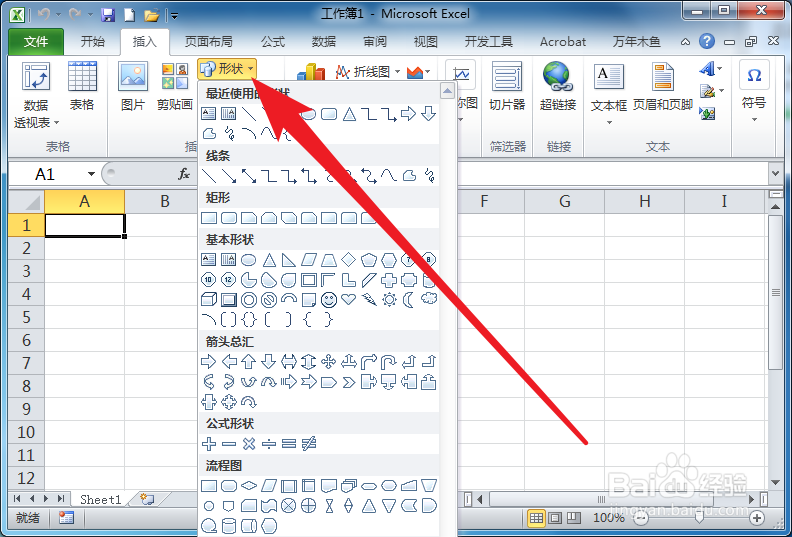Select the Flowchart Decision diamond

click(x=249, y=485)
